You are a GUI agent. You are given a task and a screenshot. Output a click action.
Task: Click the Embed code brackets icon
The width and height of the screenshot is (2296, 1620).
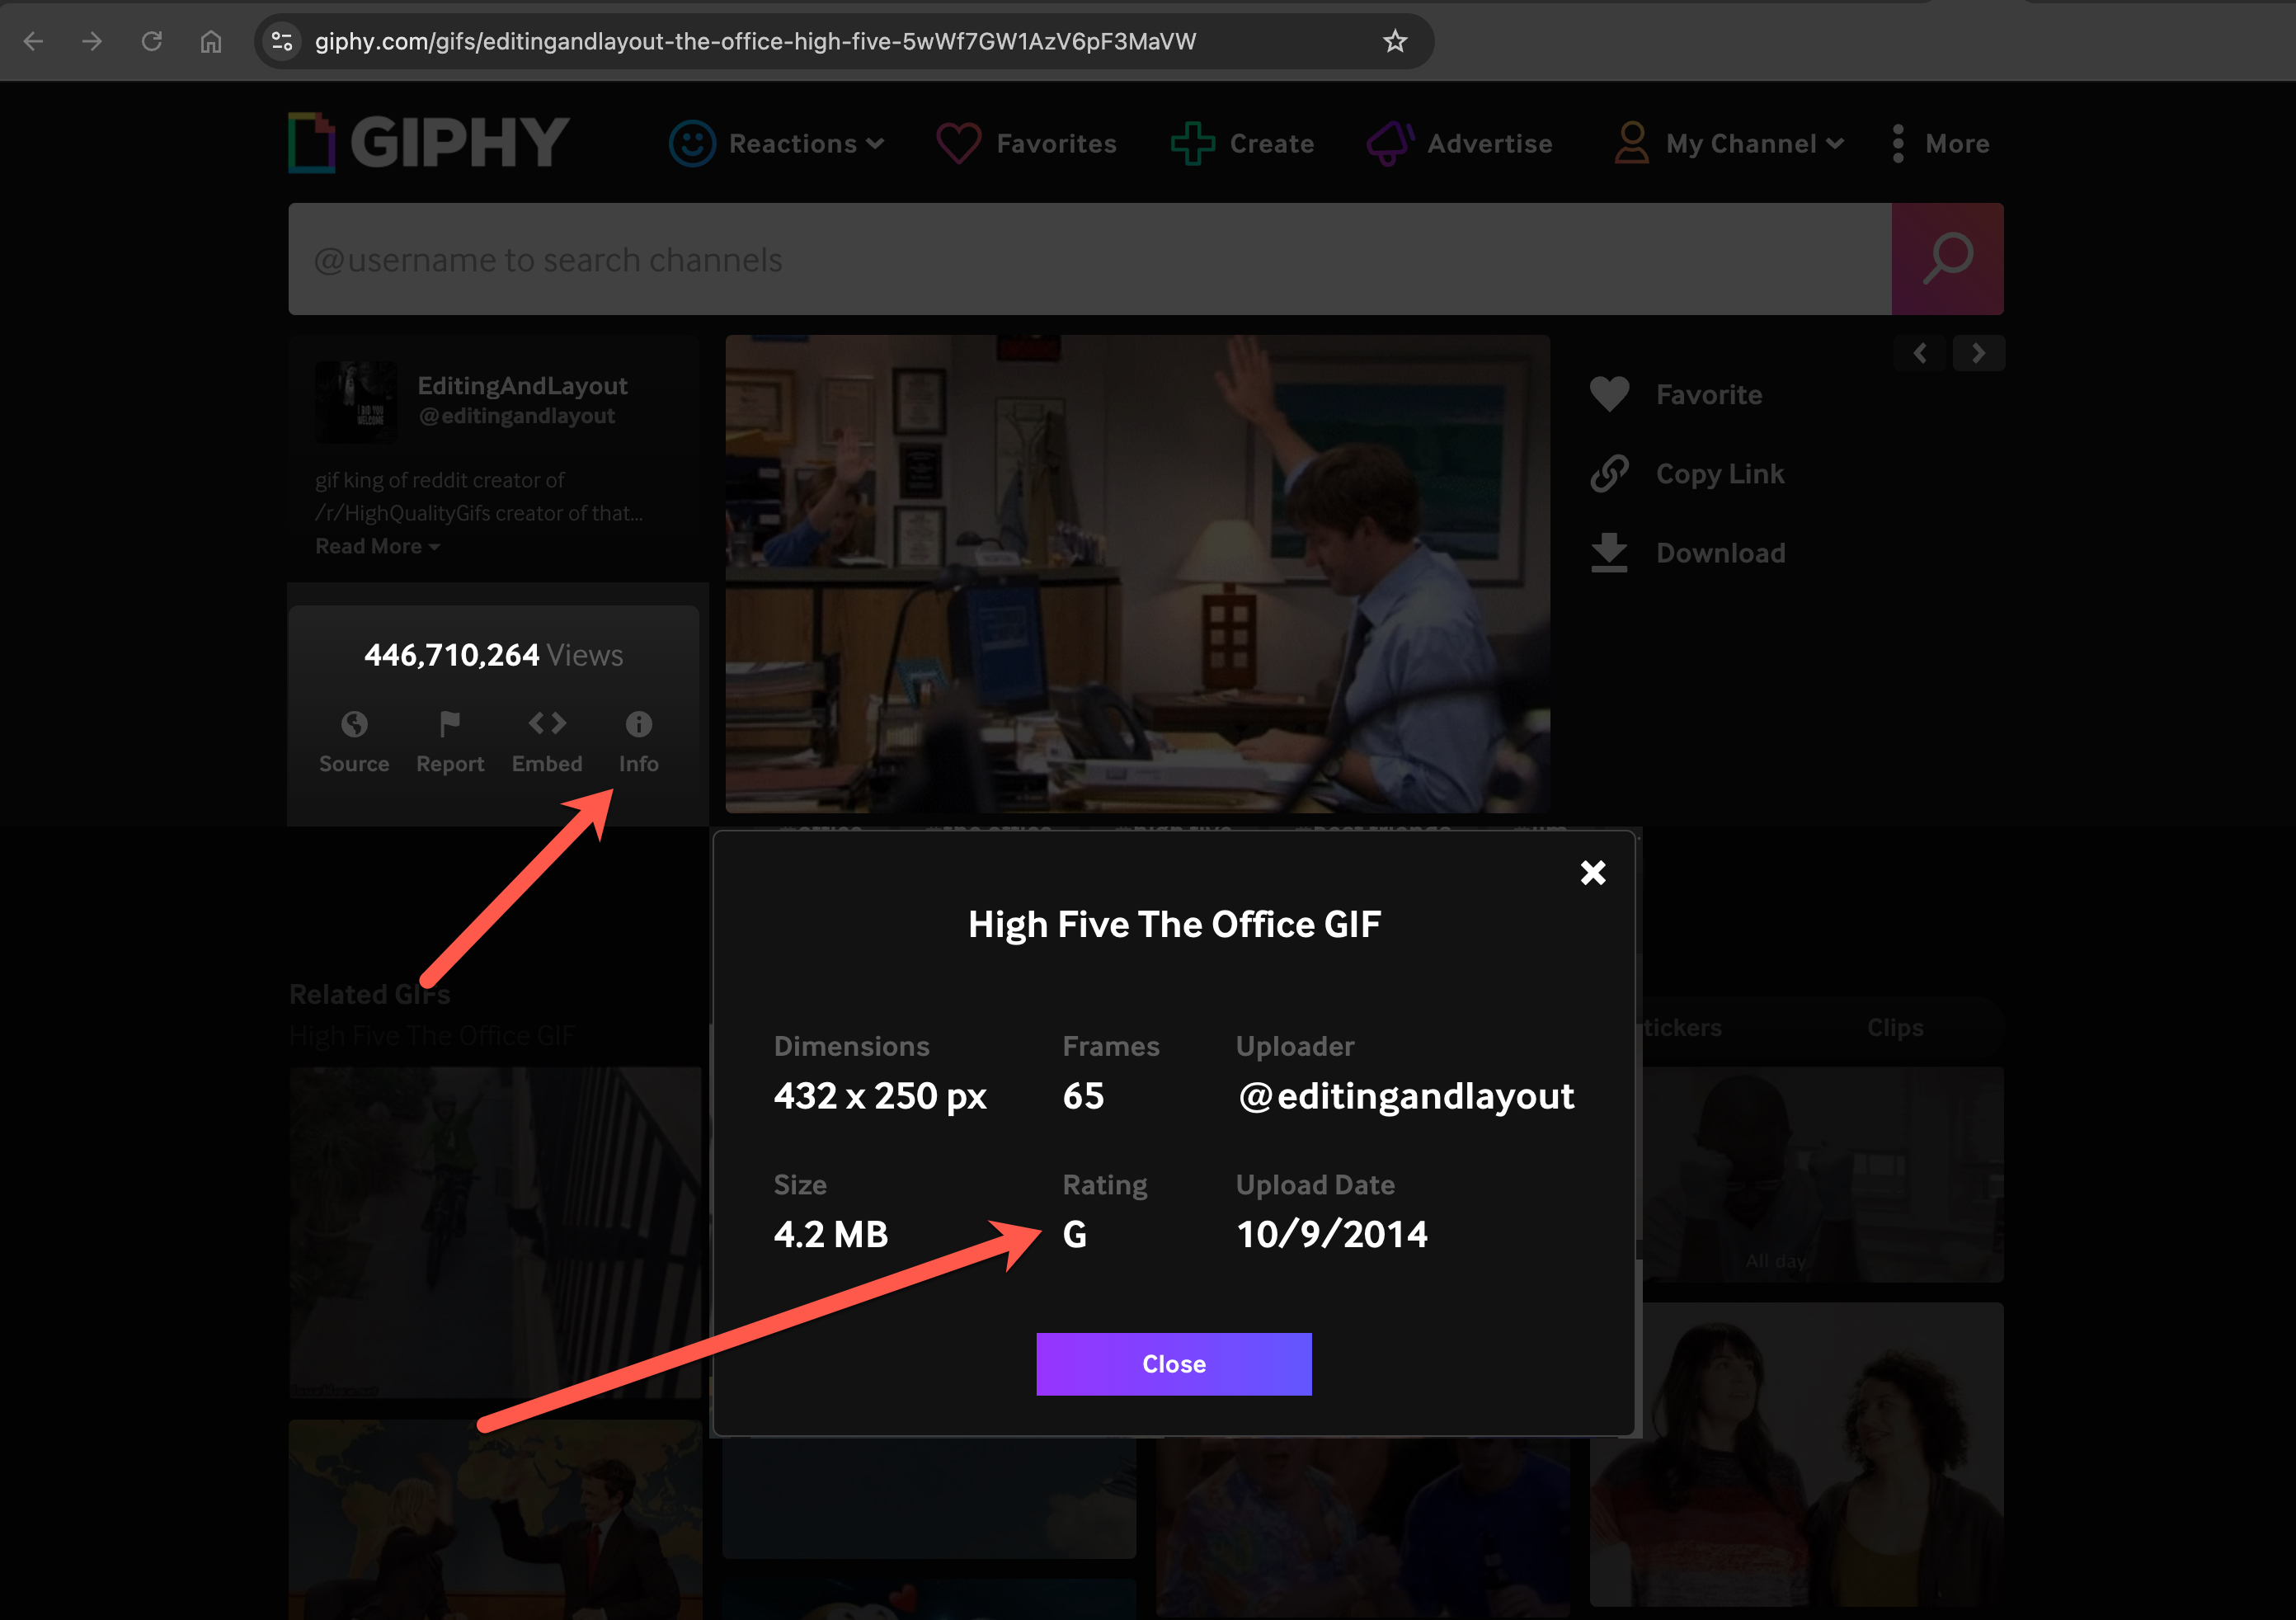pos(547,722)
